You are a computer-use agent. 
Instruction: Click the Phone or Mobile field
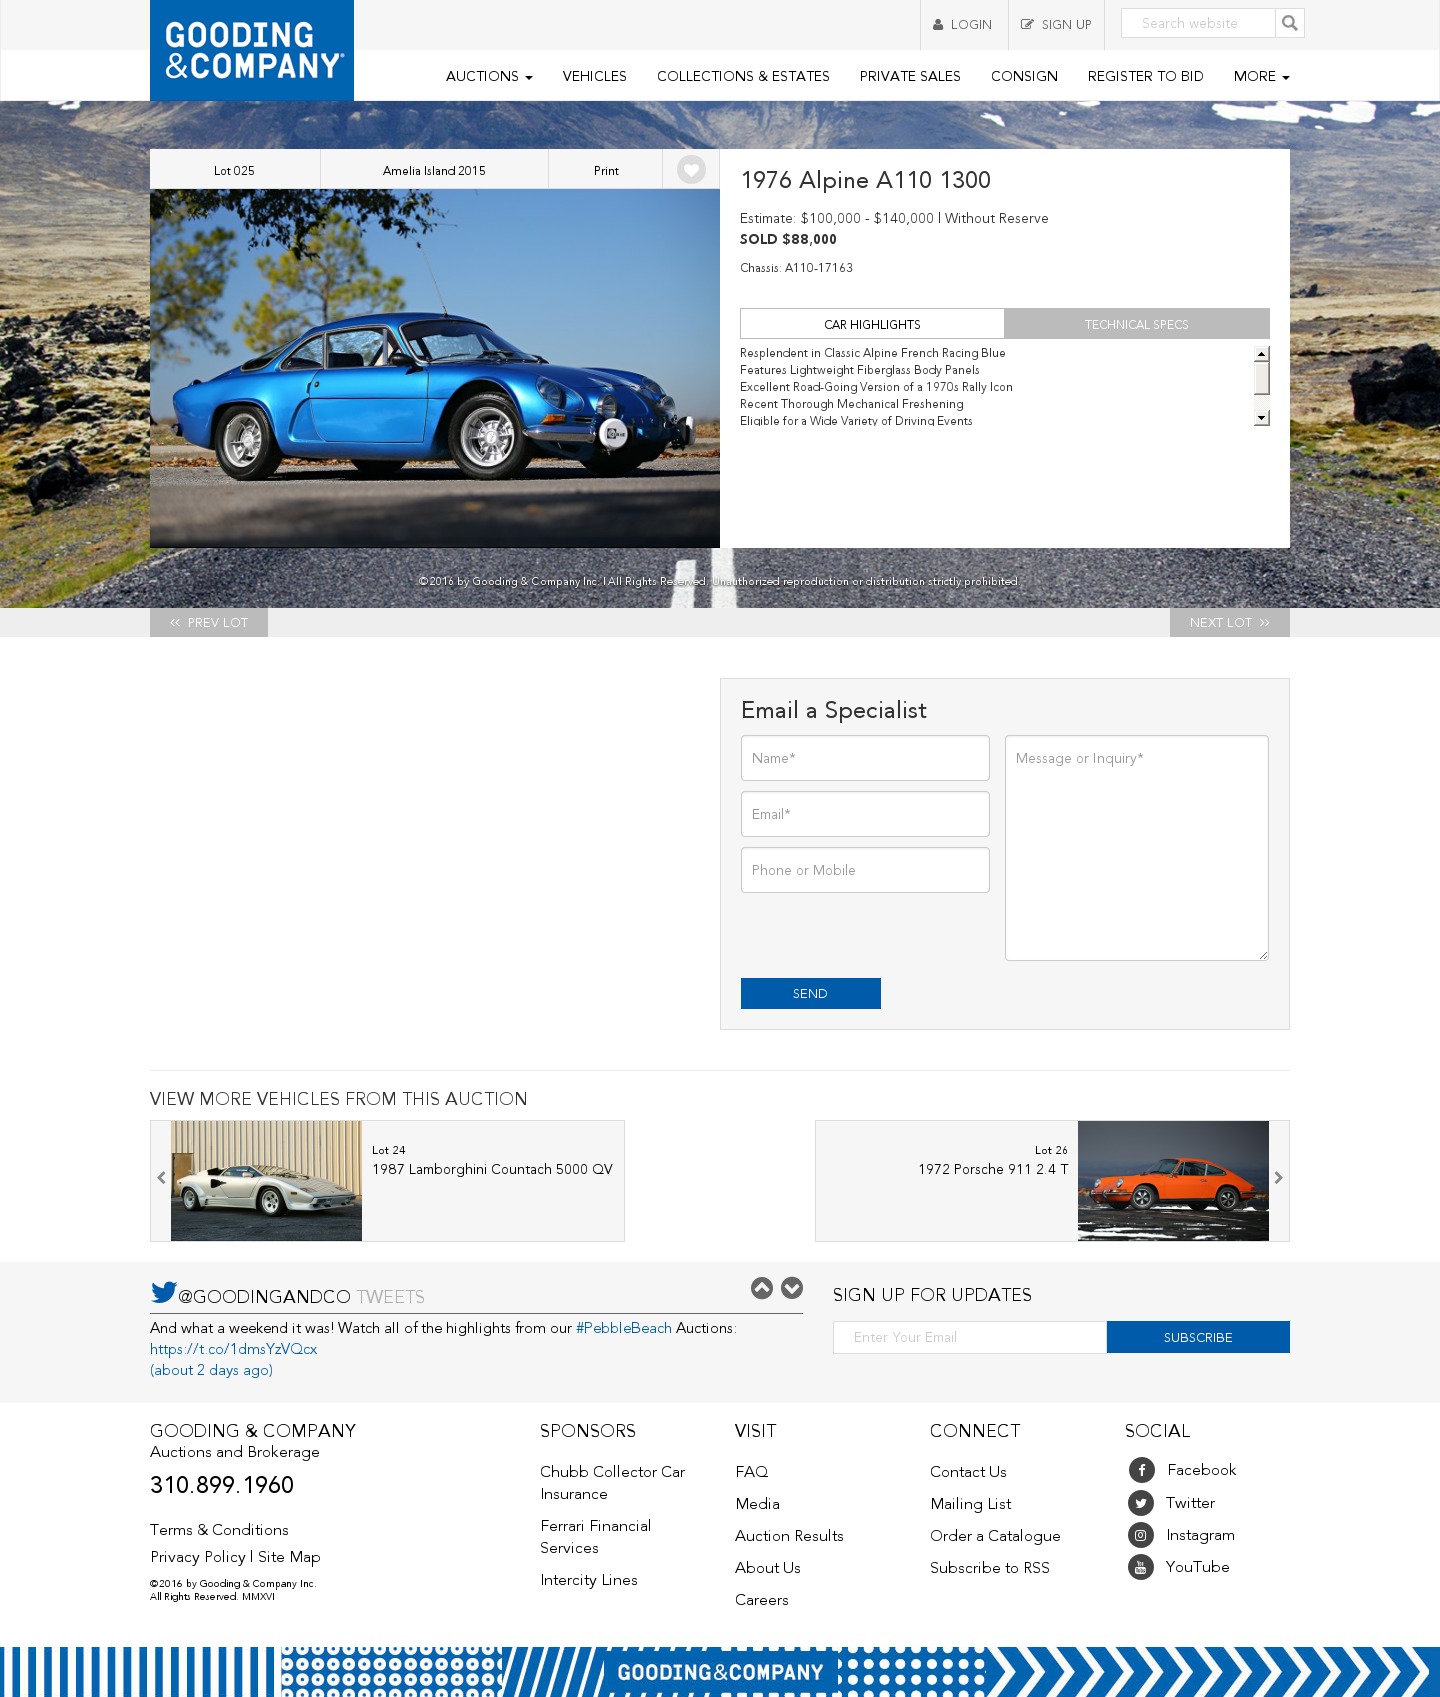coord(865,870)
